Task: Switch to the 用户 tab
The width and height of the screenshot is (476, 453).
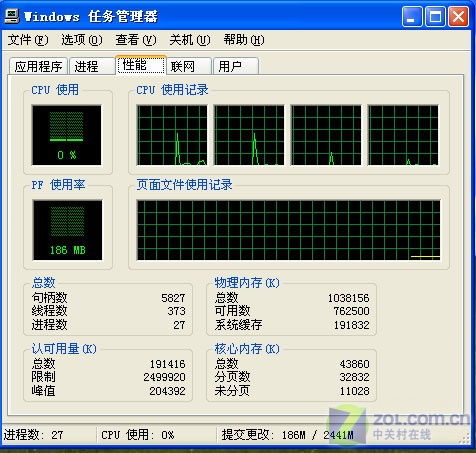Action: coord(236,66)
